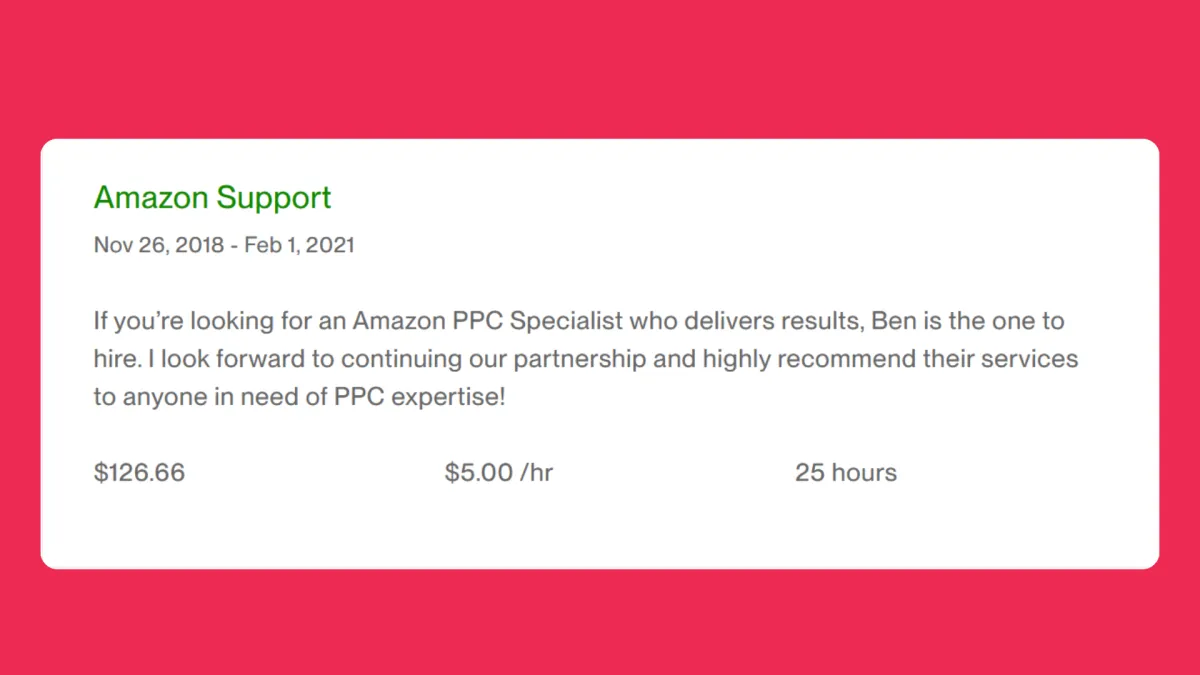Click the Feb 1, 2021 end date
Image resolution: width=1200 pixels, height=675 pixels.
298,245
